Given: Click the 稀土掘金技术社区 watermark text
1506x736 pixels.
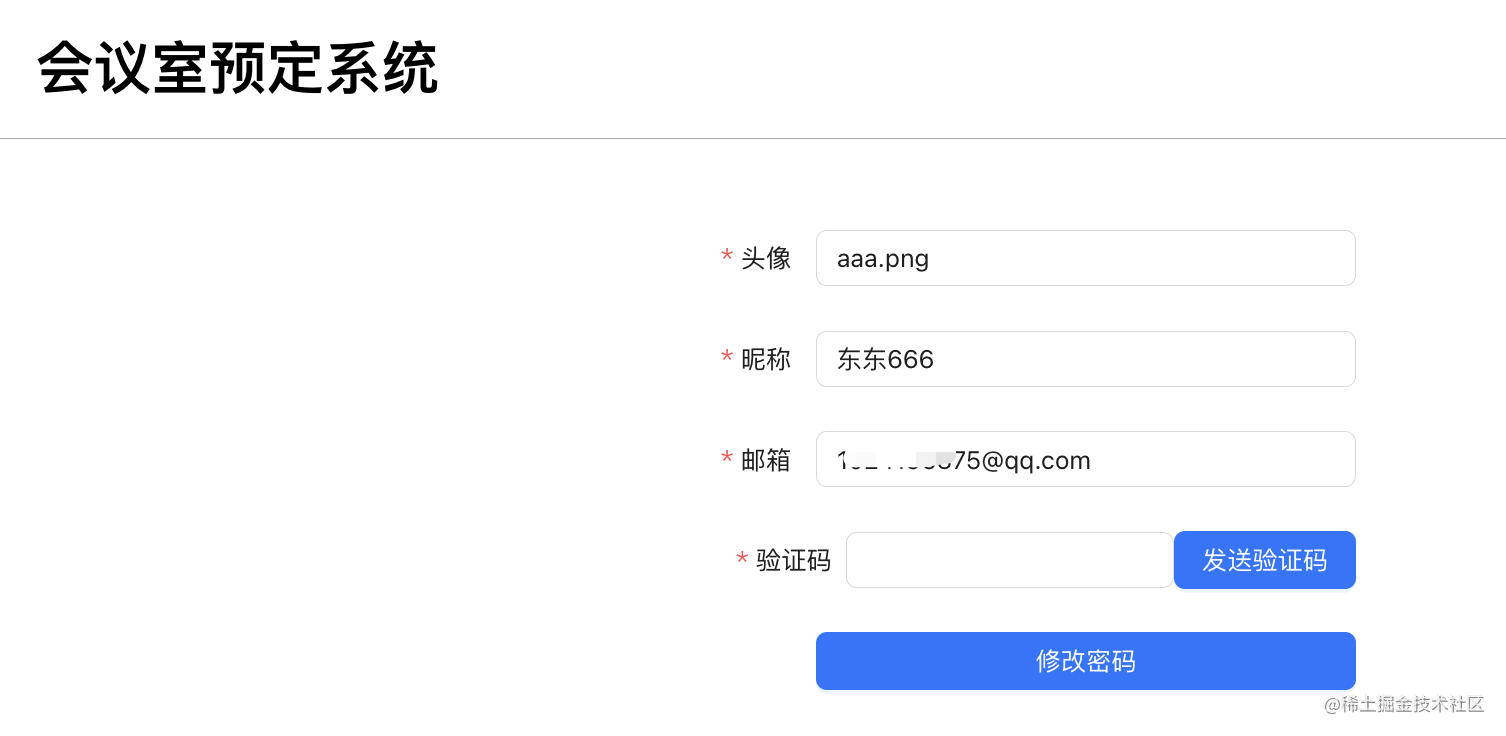Looking at the screenshot, I should click(x=1404, y=704).
